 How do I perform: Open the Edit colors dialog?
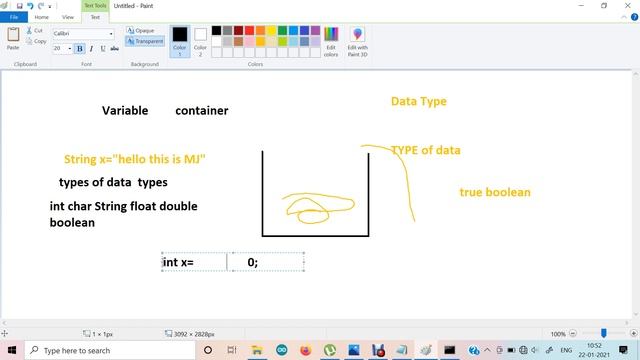point(331,41)
